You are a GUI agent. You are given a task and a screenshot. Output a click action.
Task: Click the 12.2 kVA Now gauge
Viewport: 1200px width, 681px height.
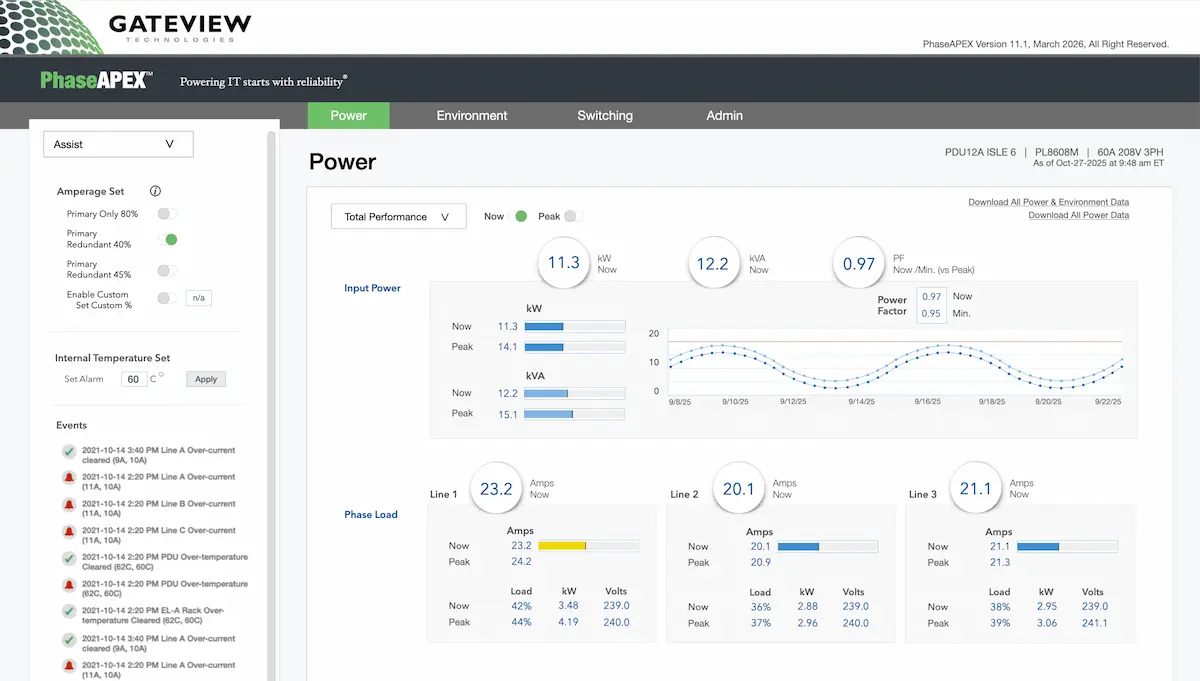pyautogui.click(x=713, y=263)
